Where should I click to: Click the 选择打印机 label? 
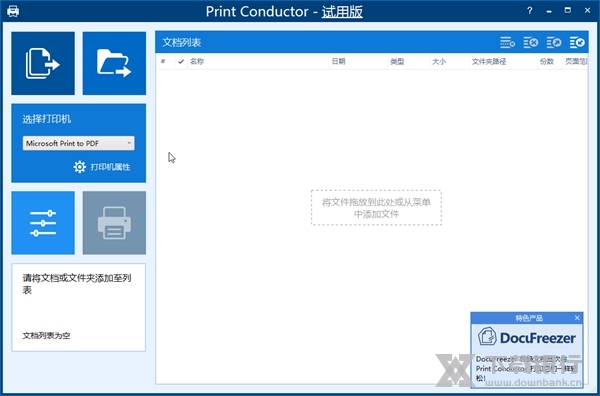point(46,119)
